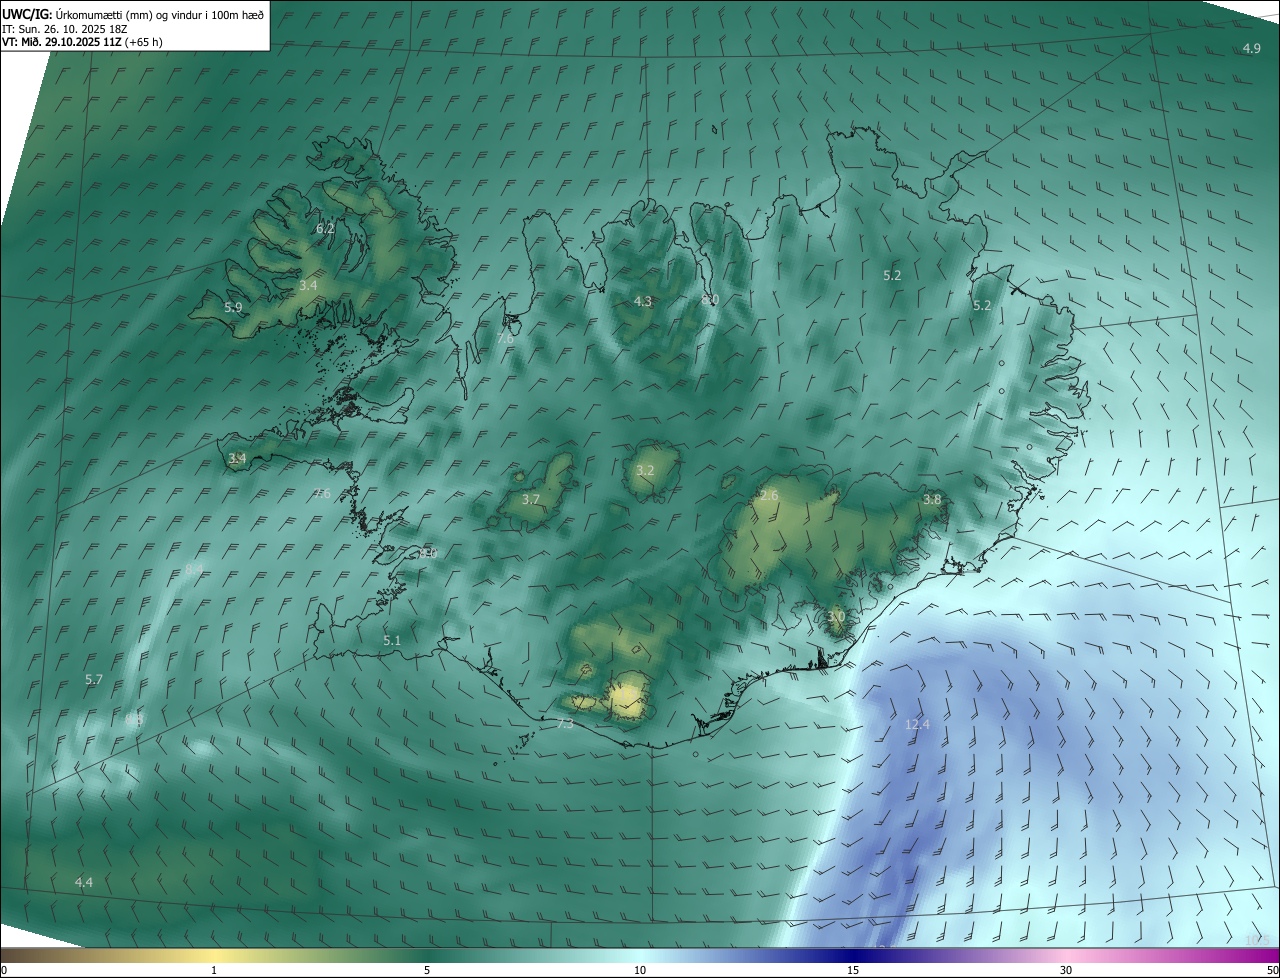Click the 6.2 value label

pyautogui.click(x=325, y=229)
